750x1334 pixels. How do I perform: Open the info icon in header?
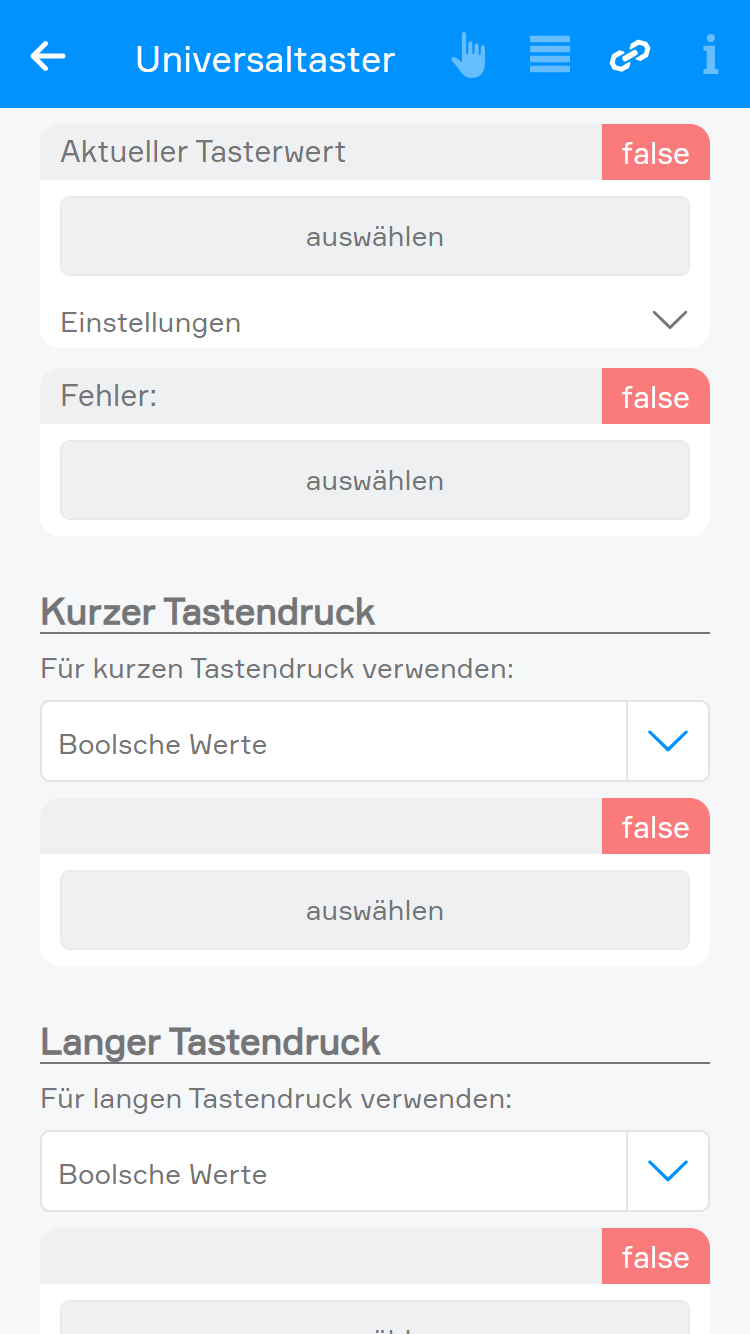click(710, 56)
